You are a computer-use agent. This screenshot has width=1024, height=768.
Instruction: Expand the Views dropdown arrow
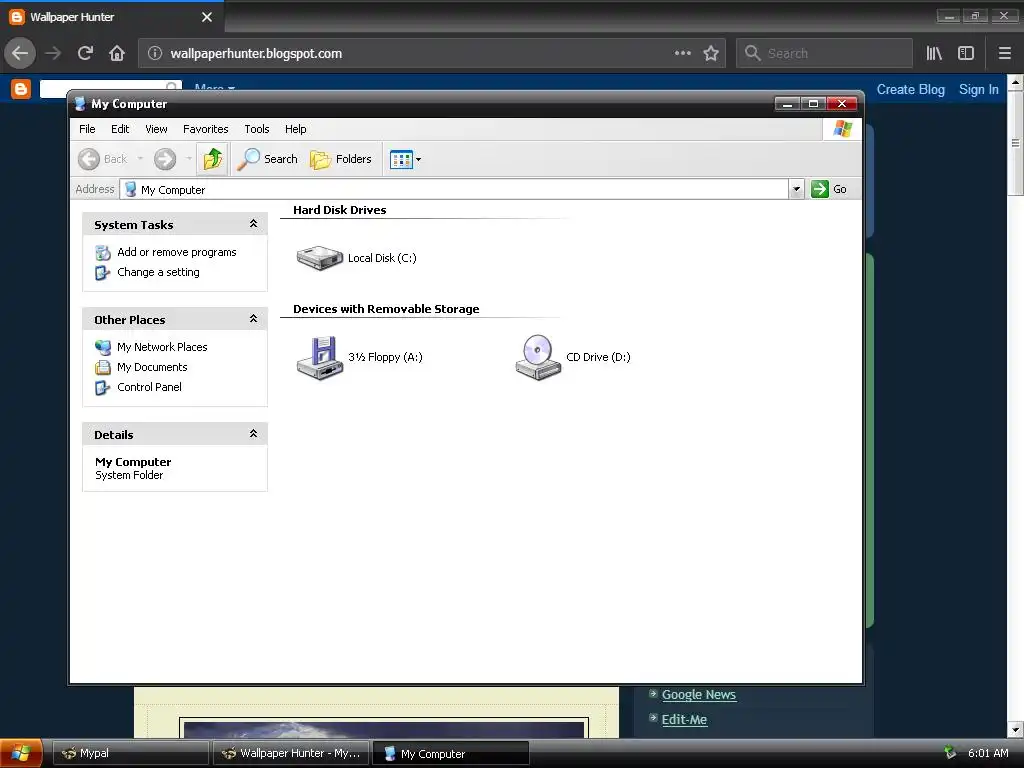coord(419,159)
